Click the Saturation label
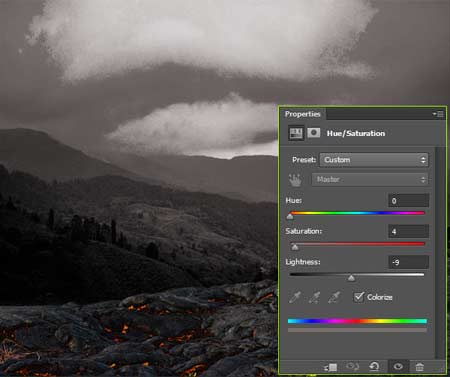Viewport: 450px width, 377px height. tap(304, 231)
